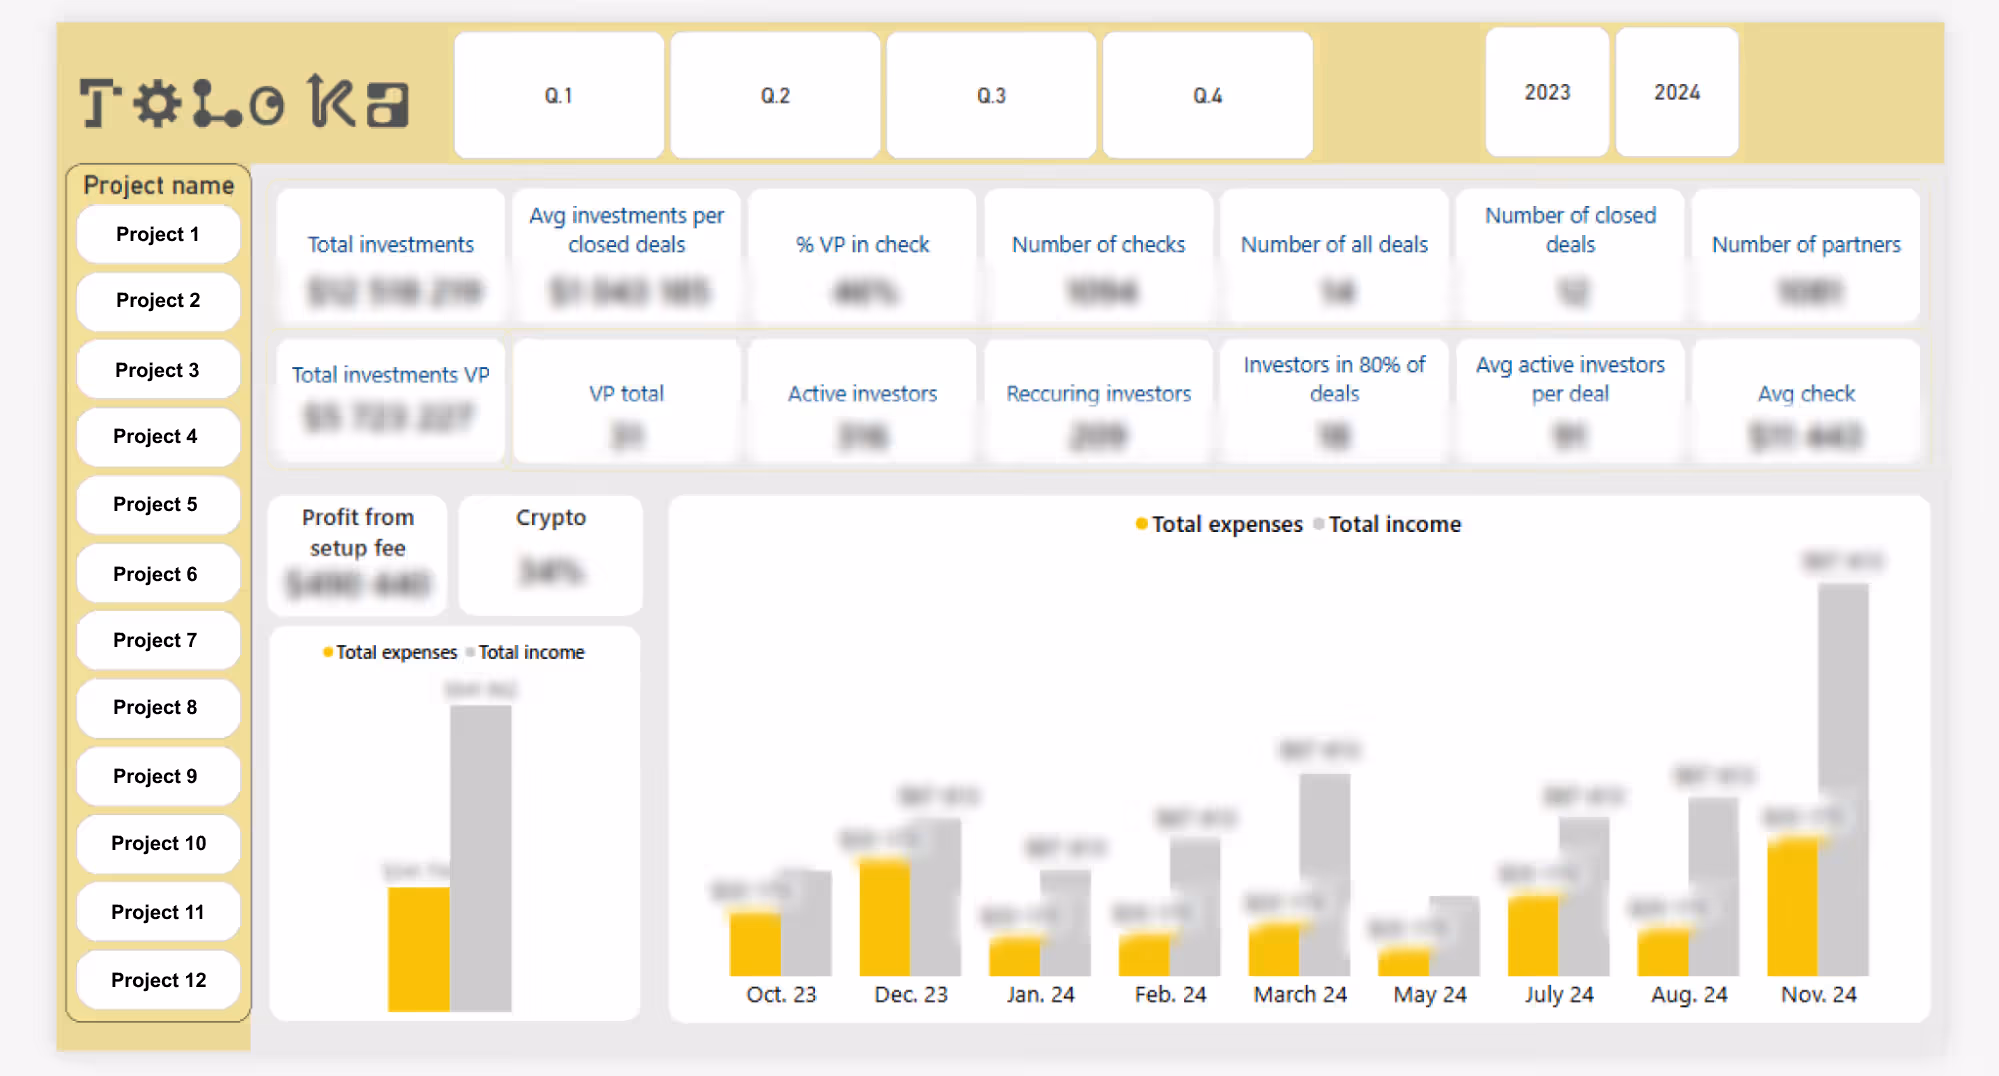Select the Q.3 quarter filter
The image size is (1999, 1076).
(x=990, y=95)
